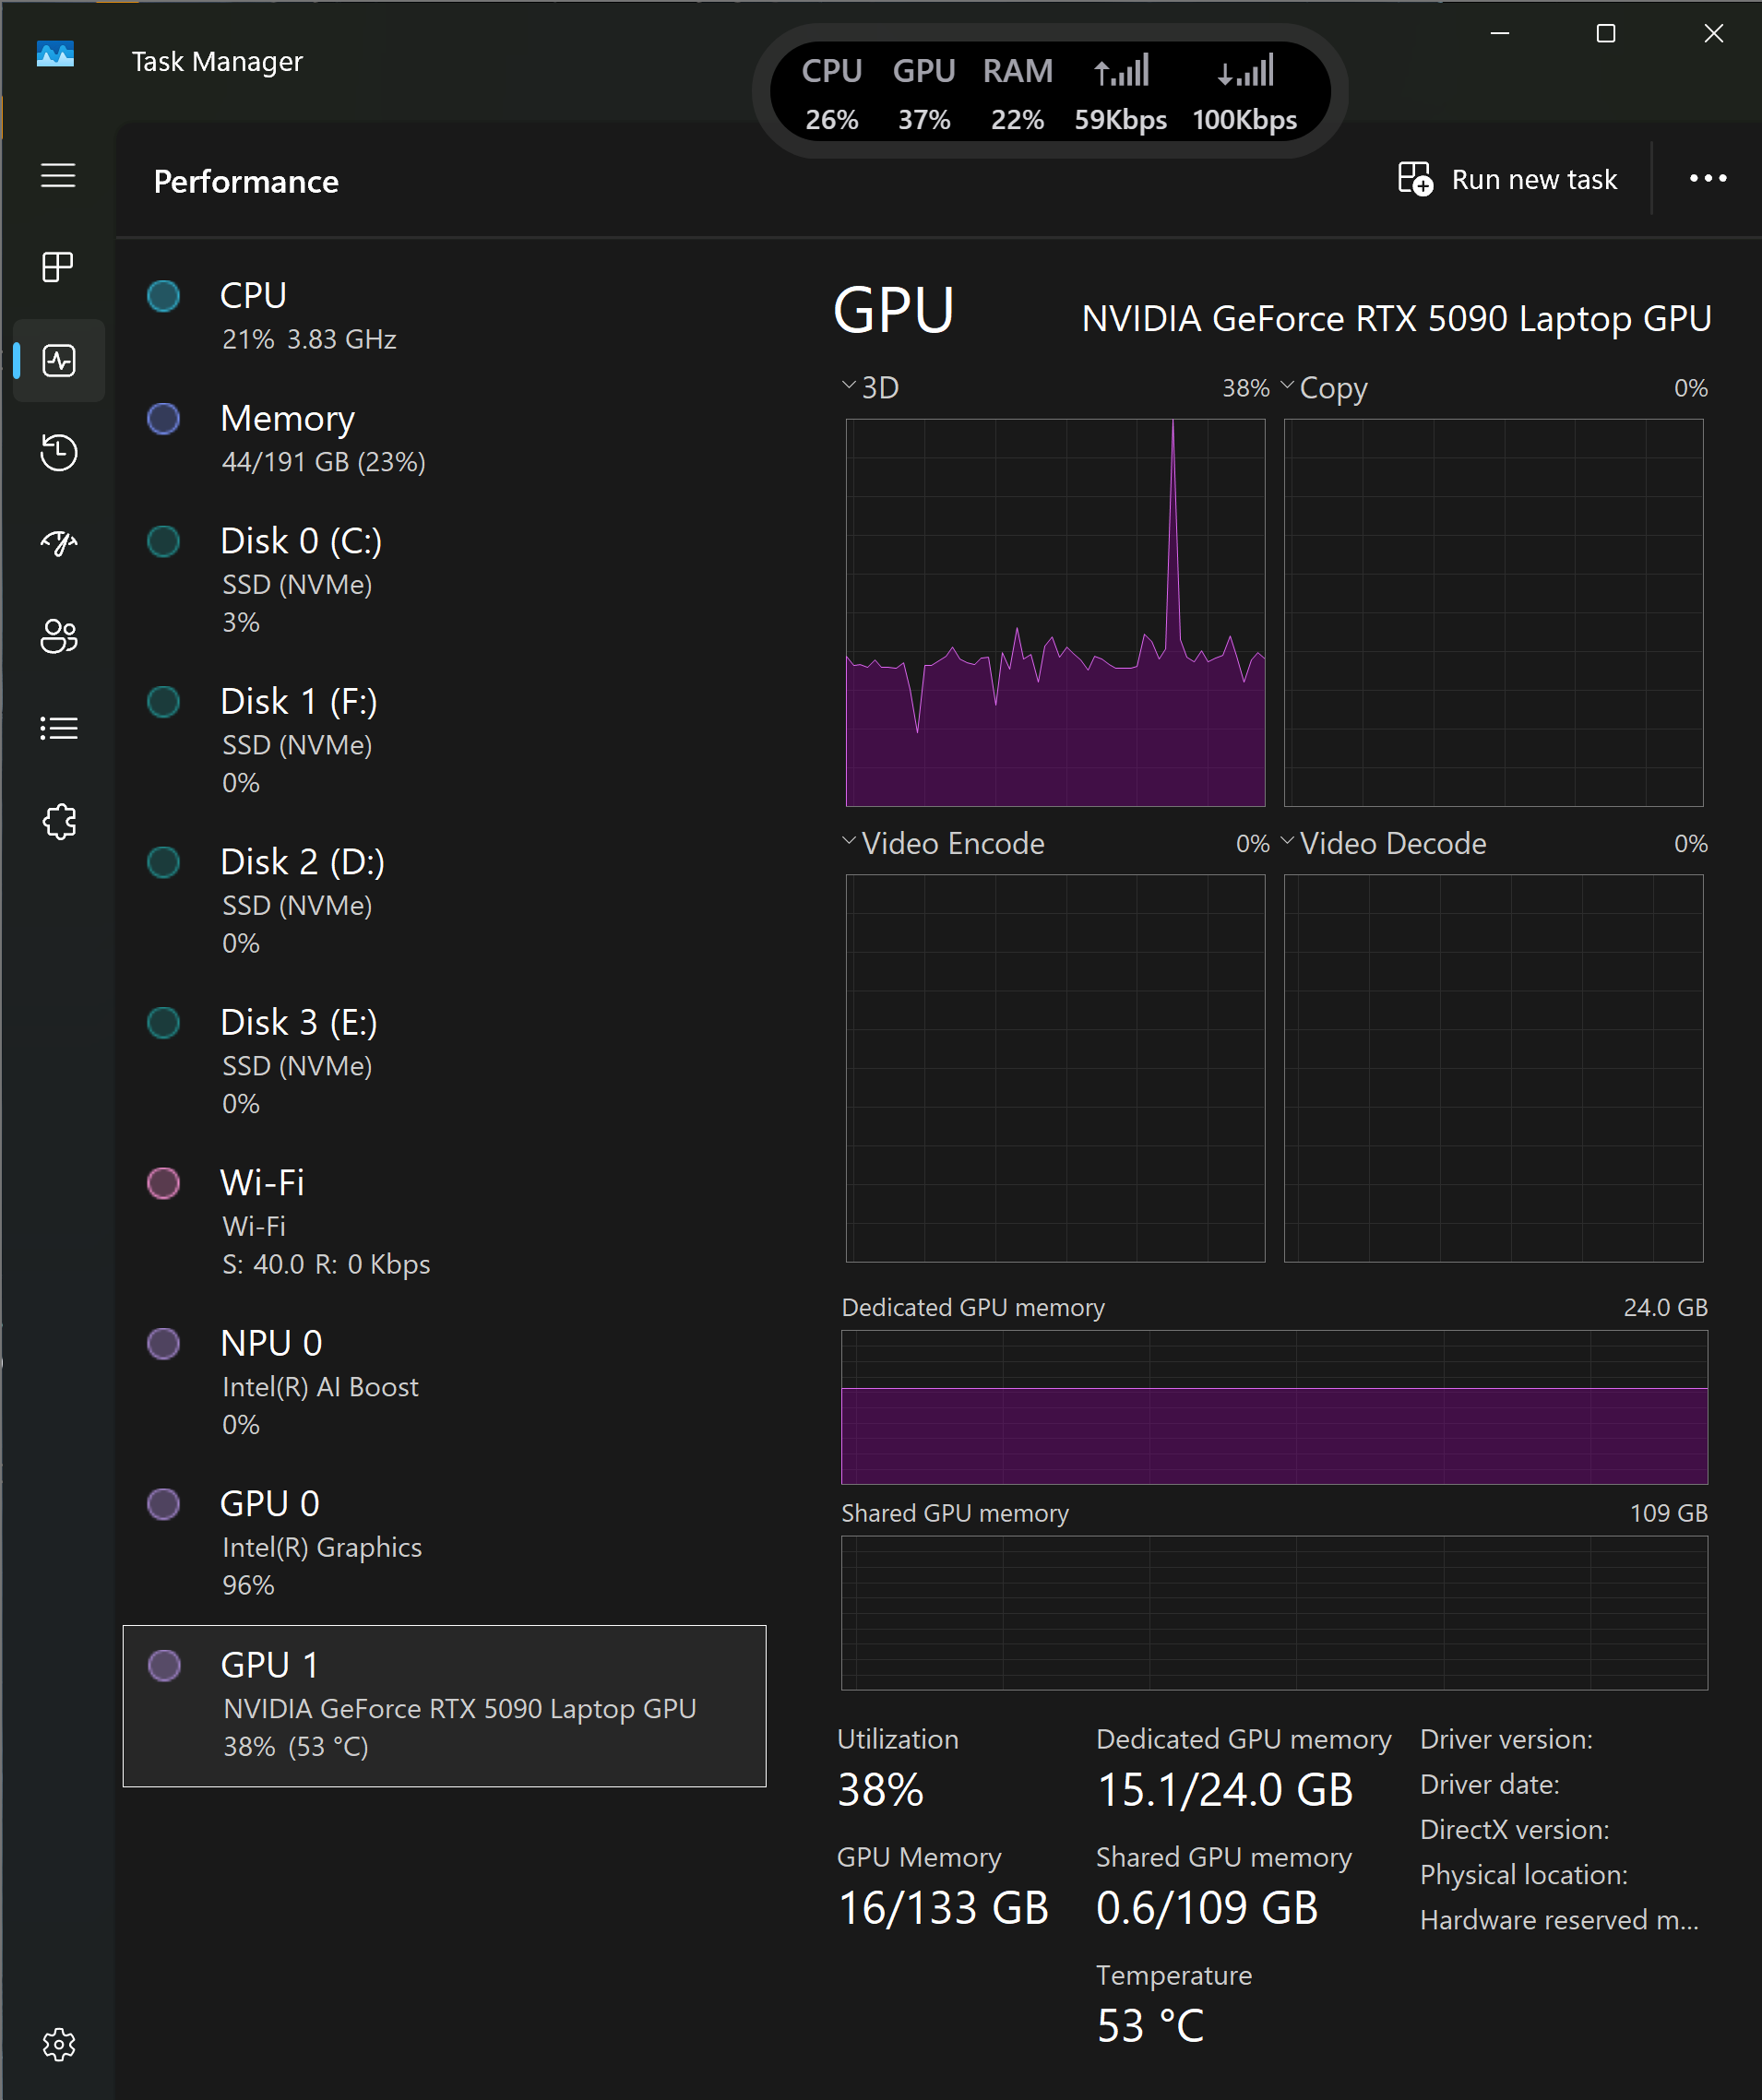
Task: Open the hamburger navigation menu
Action: click(x=58, y=176)
